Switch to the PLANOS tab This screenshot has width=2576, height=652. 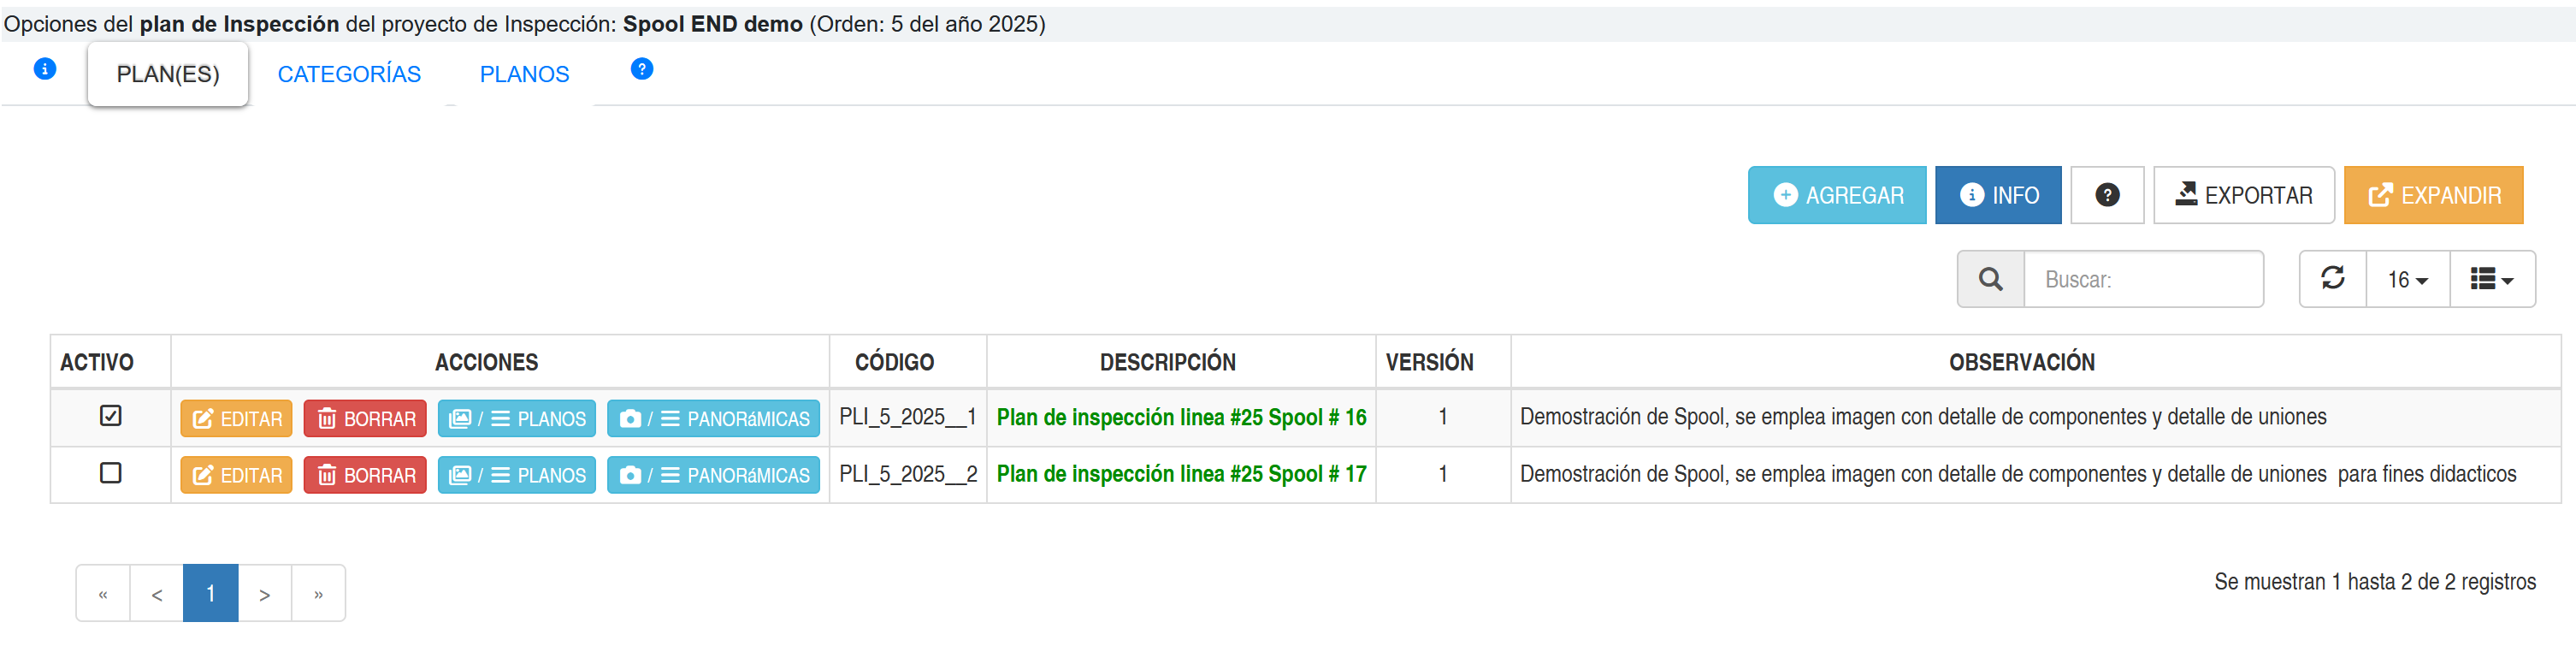pos(524,74)
